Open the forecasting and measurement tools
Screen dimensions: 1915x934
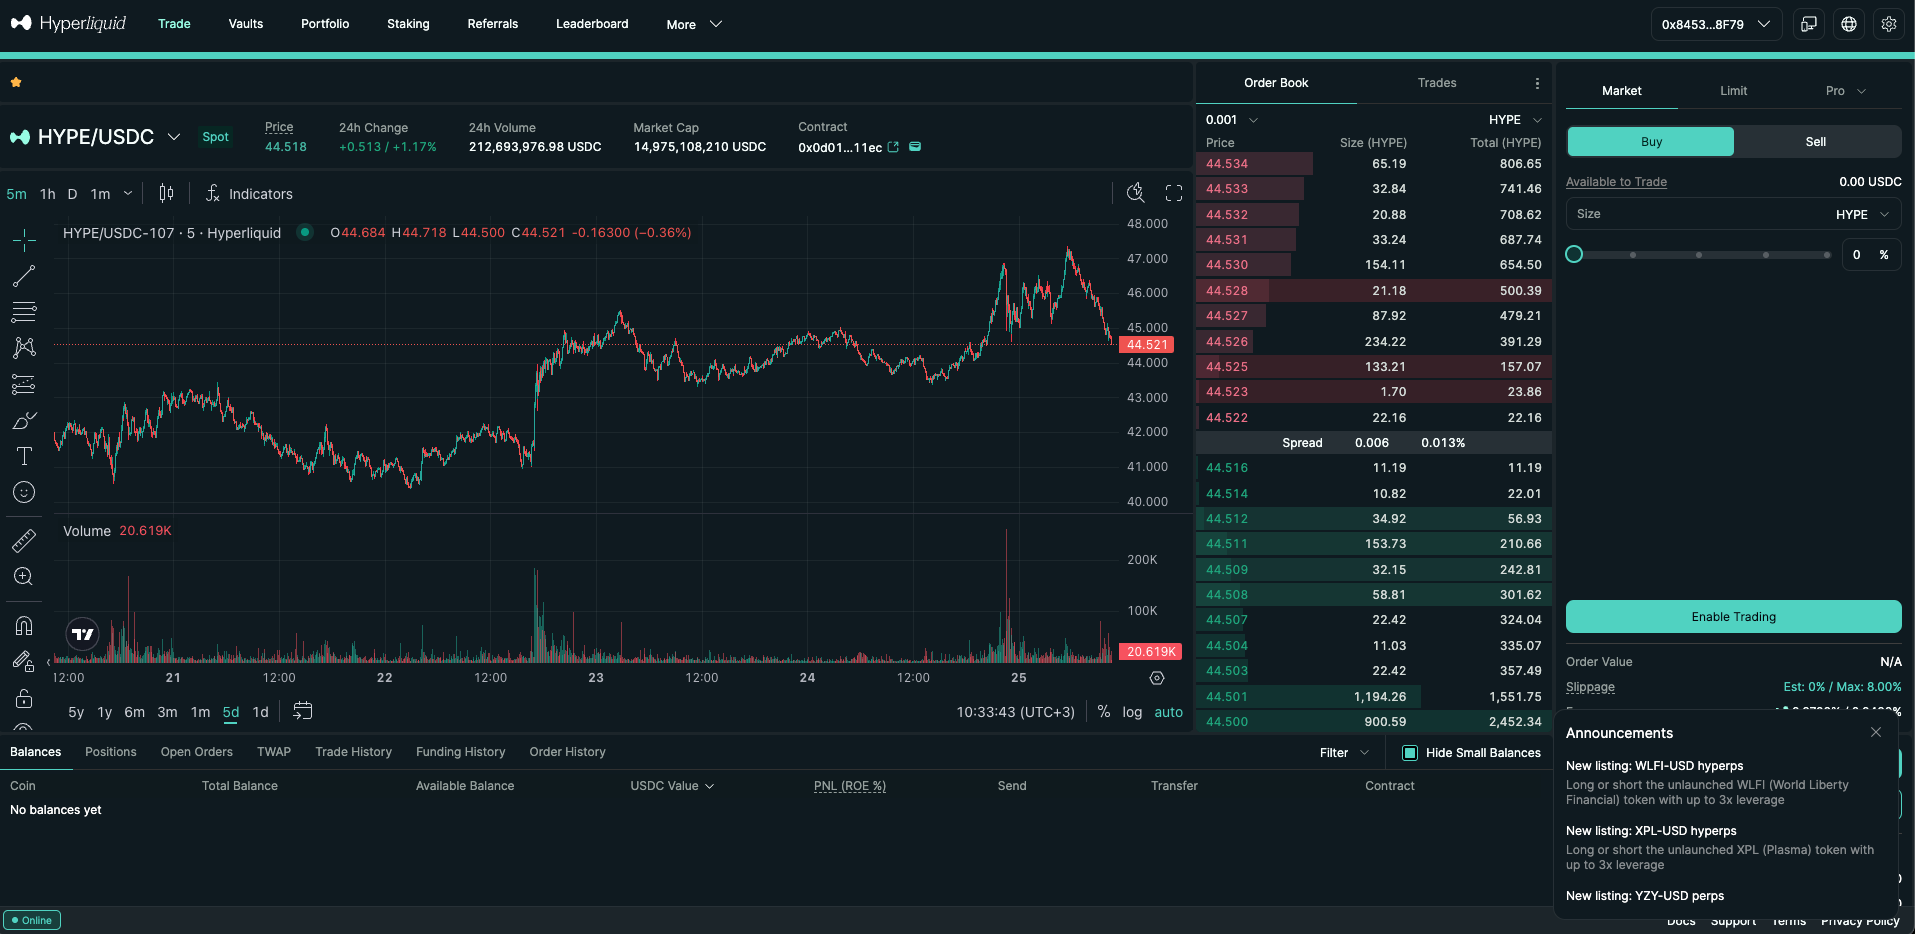tap(24, 384)
